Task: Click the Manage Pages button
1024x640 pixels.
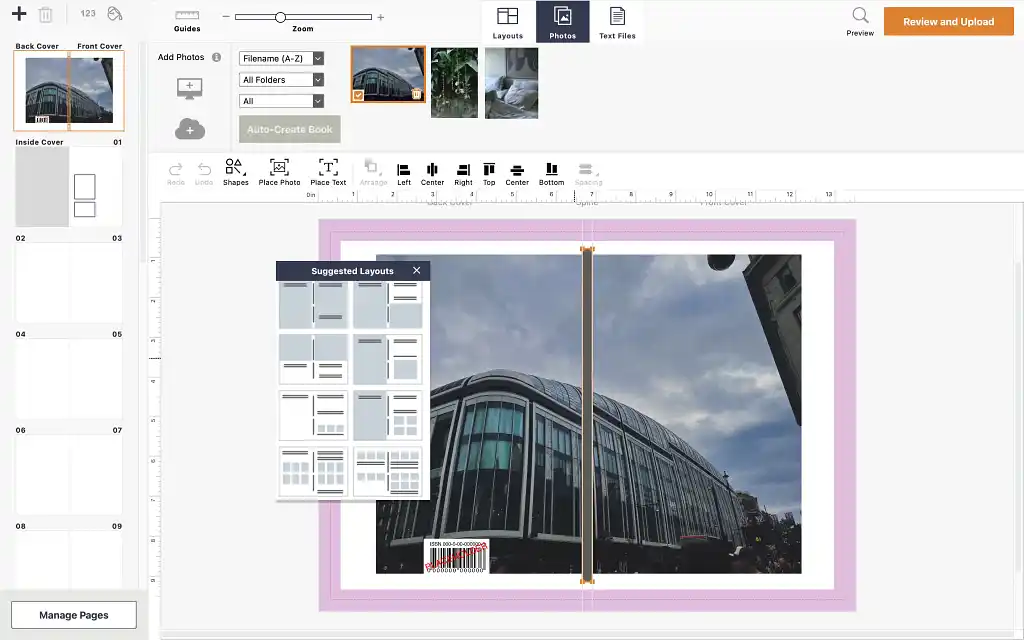Action: tap(74, 615)
